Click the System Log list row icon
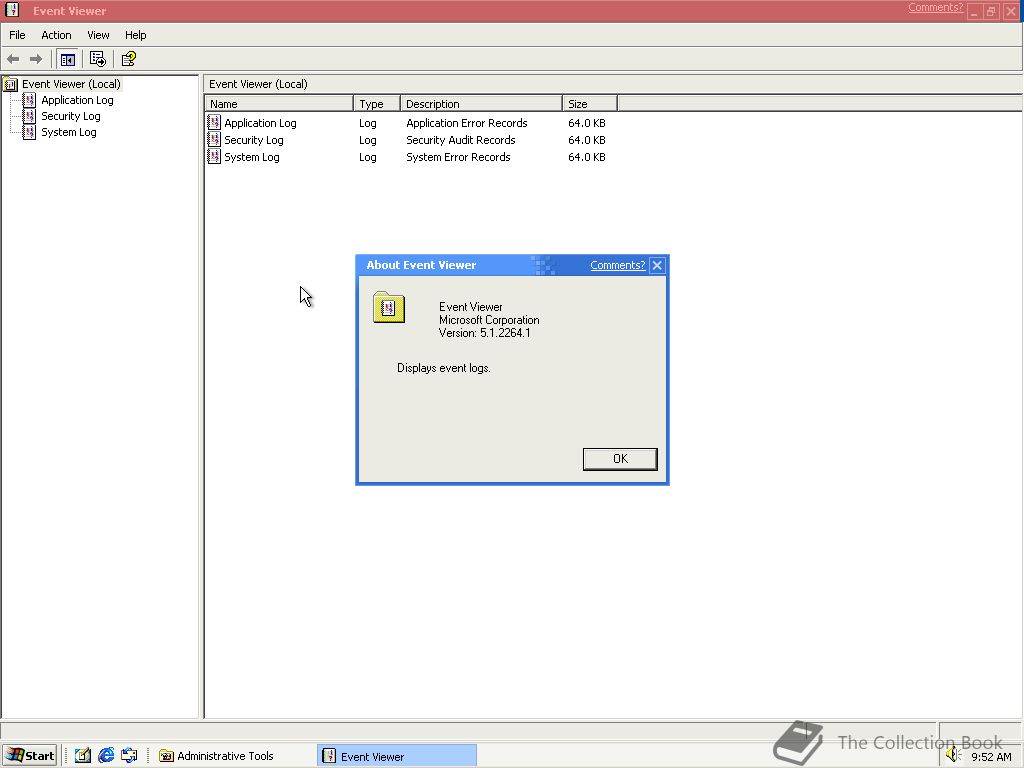 (x=214, y=156)
